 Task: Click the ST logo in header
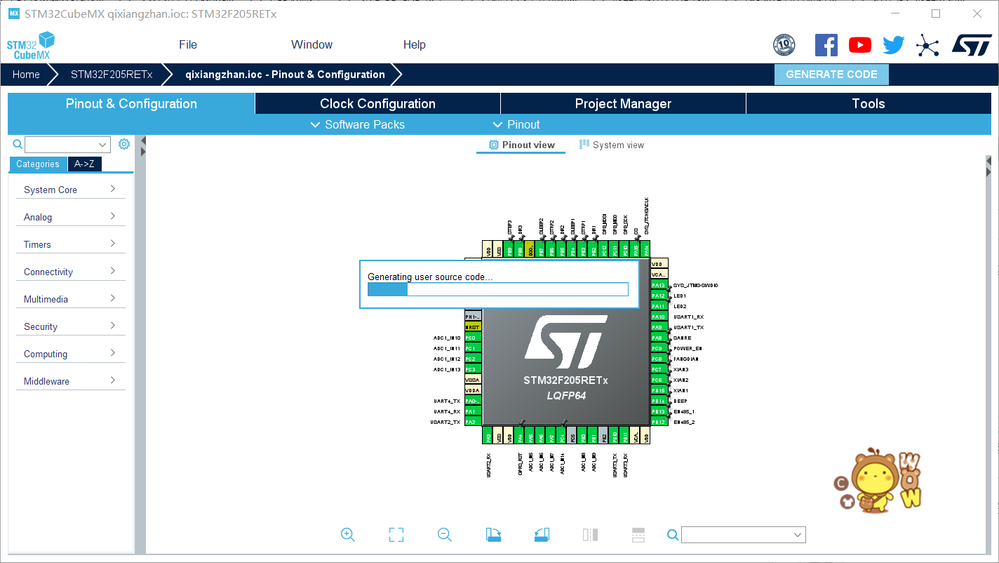coord(972,45)
